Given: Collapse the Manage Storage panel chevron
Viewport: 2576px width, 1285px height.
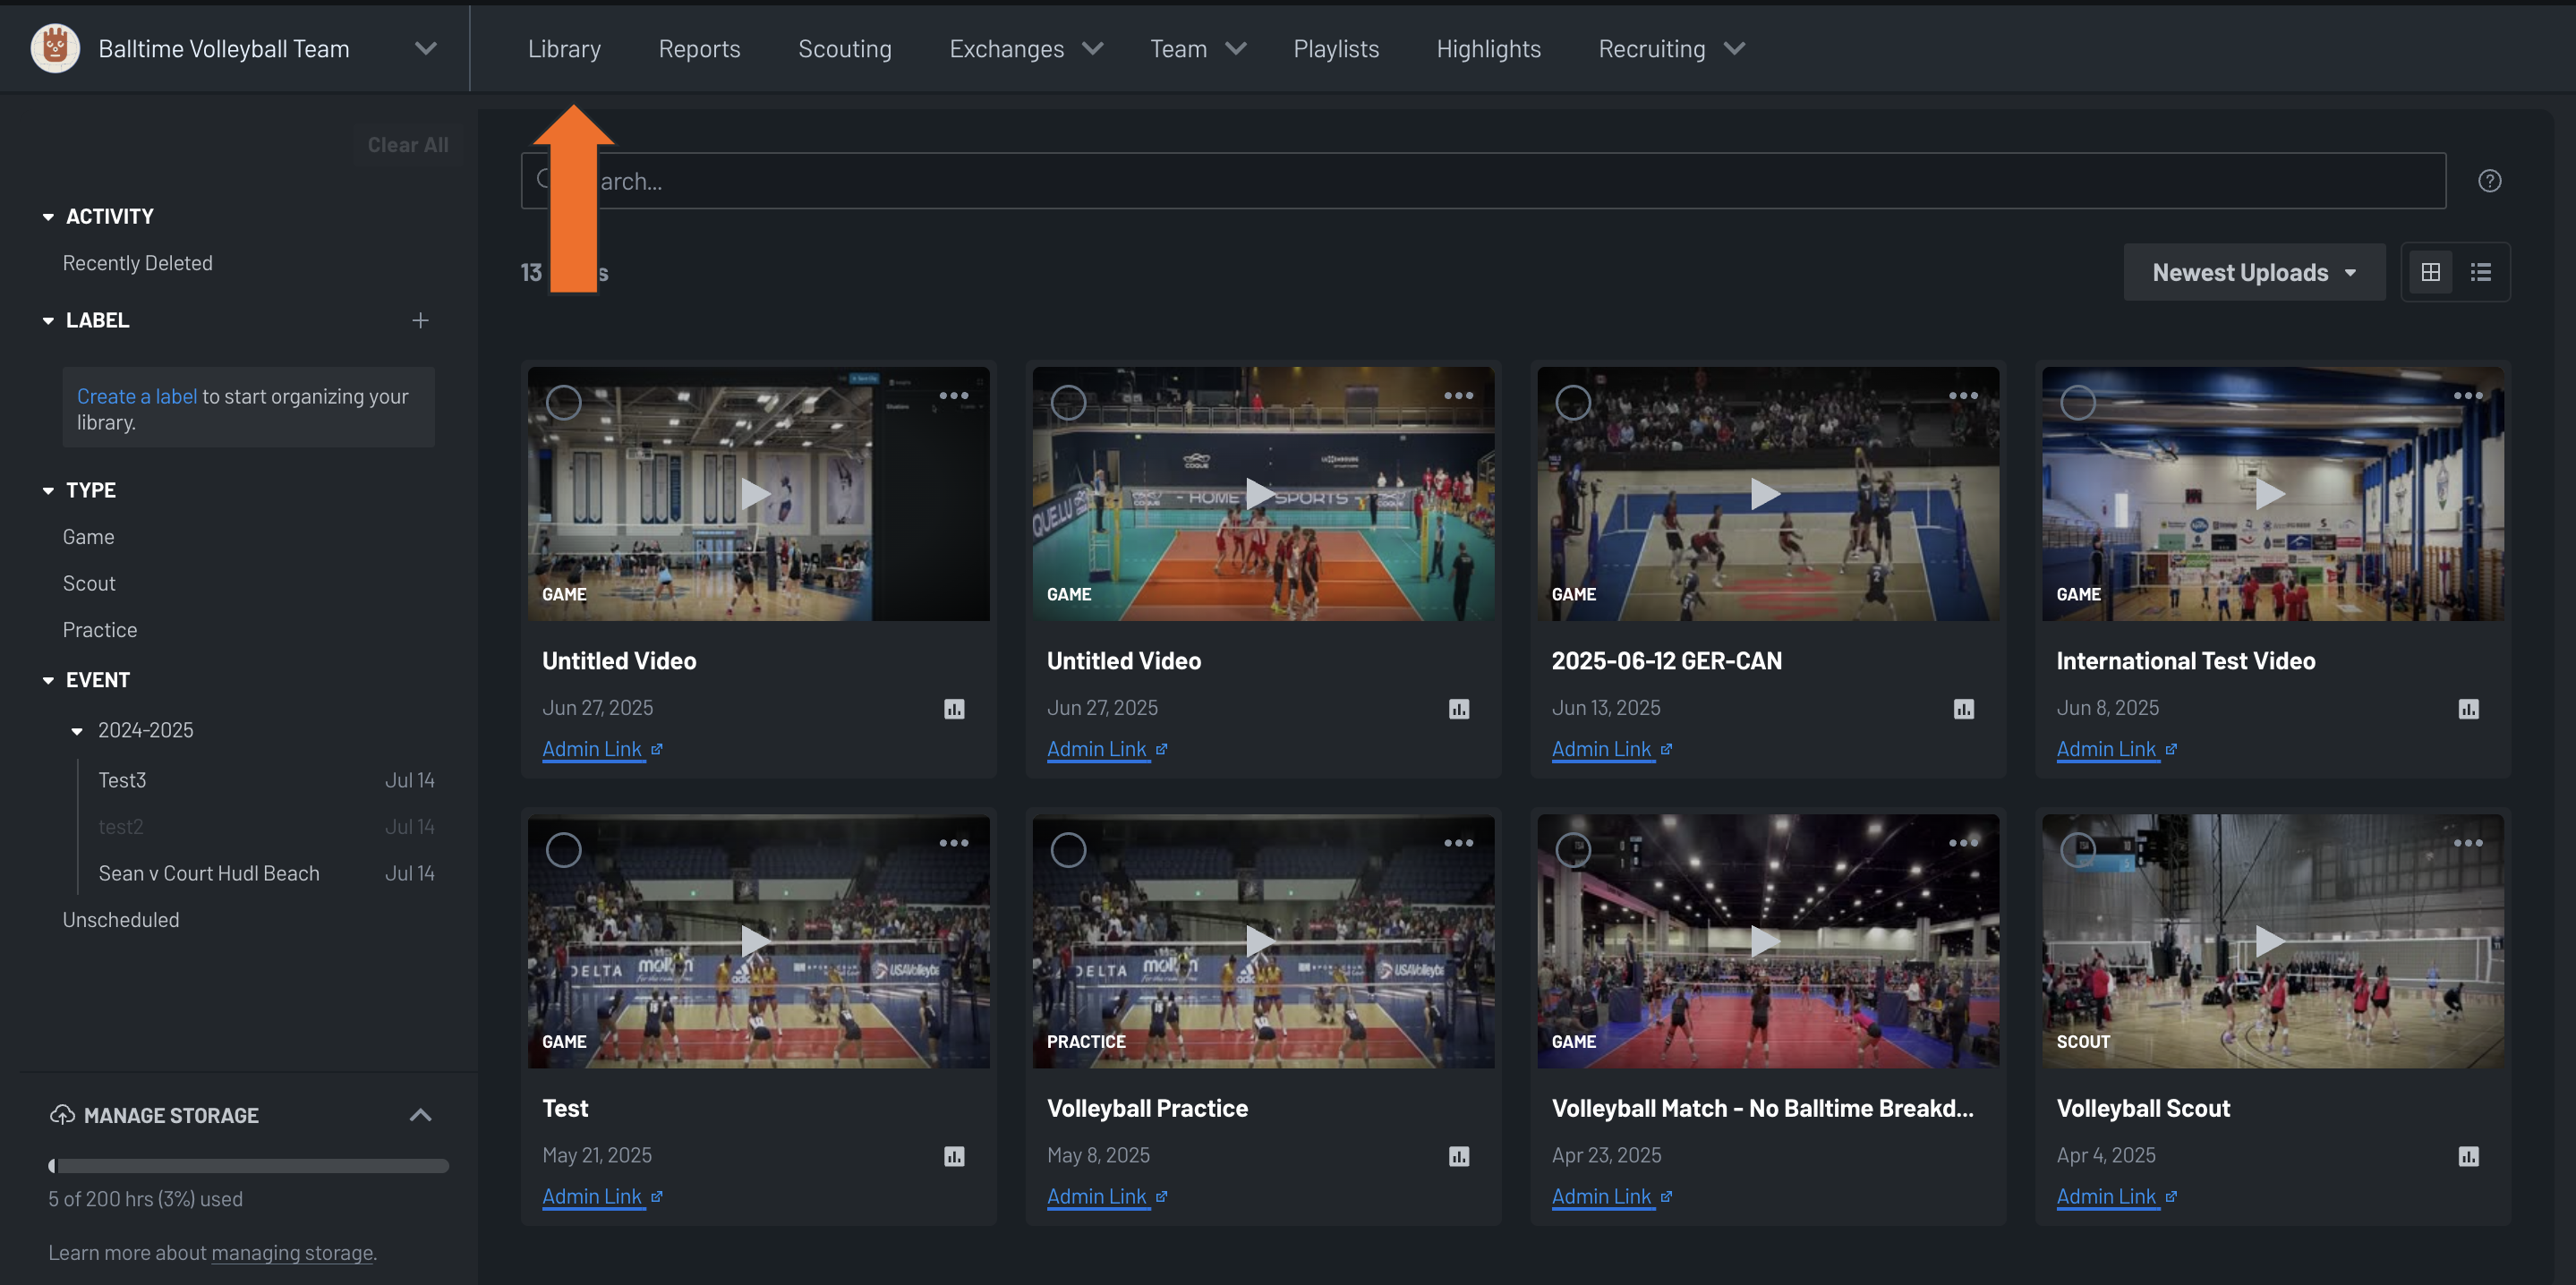Looking at the screenshot, I should pyautogui.click(x=421, y=1115).
